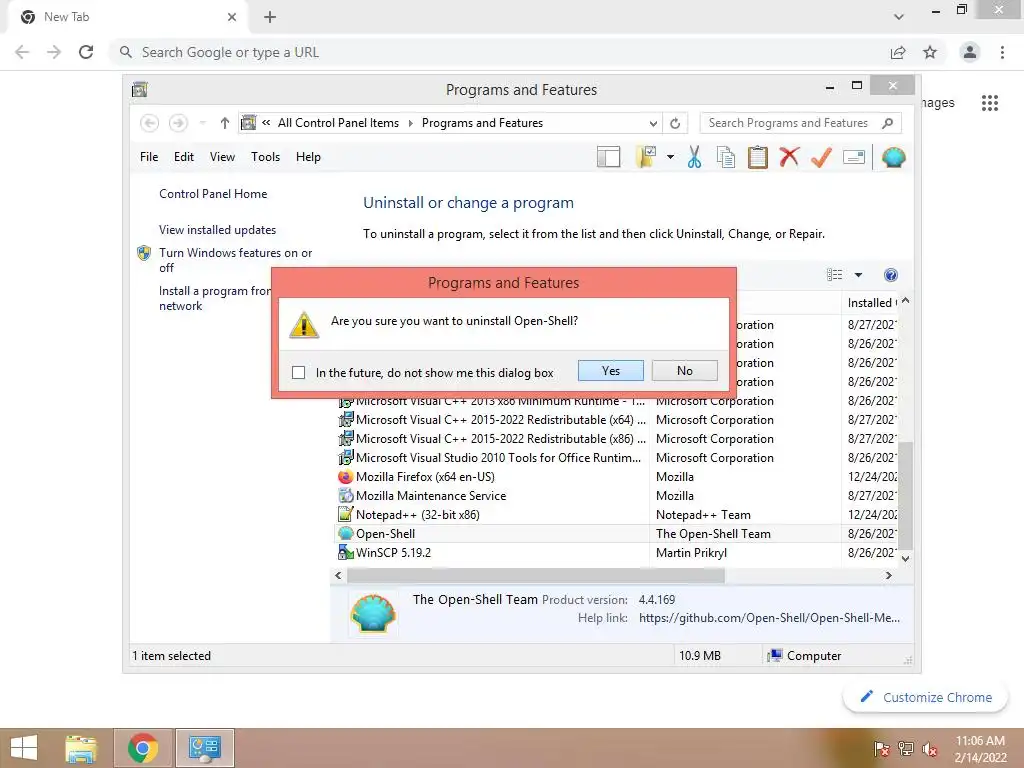Viewport: 1024px width, 768px height.
Task: Open the Chrome tab search chevron
Action: pos(899,17)
